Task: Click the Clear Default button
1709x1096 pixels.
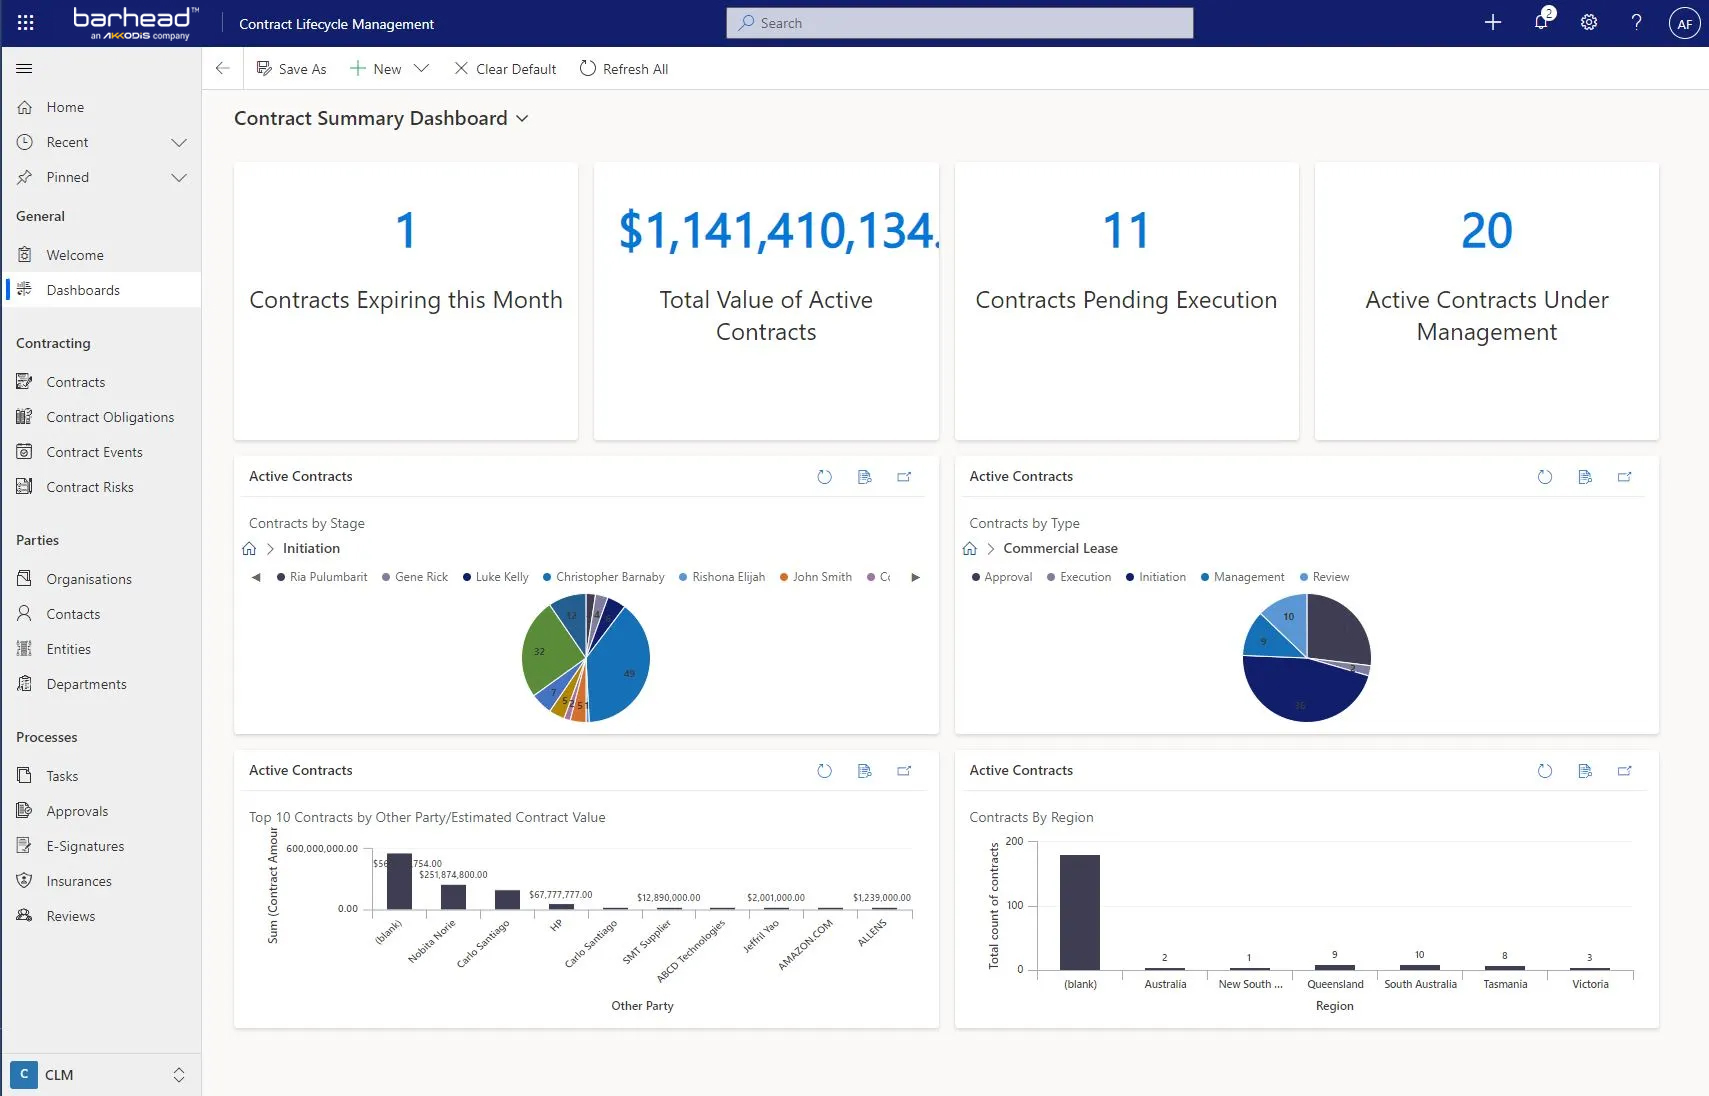Action: pyautogui.click(x=505, y=68)
